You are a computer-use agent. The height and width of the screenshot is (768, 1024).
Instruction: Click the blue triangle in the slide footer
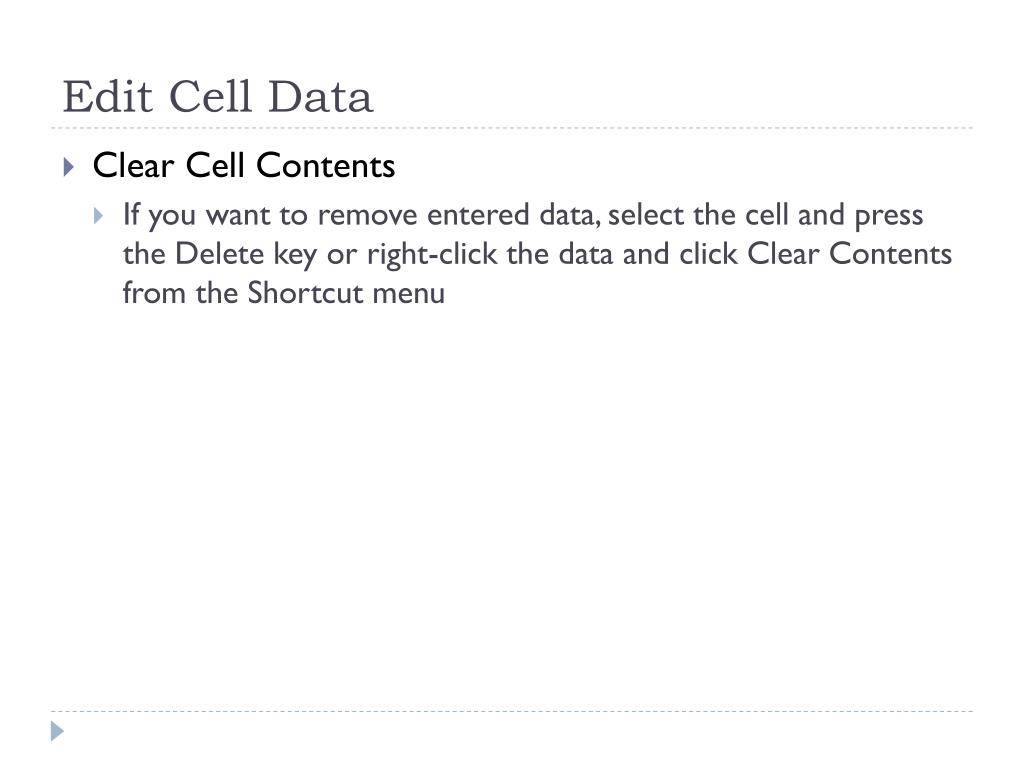tap(57, 731)
